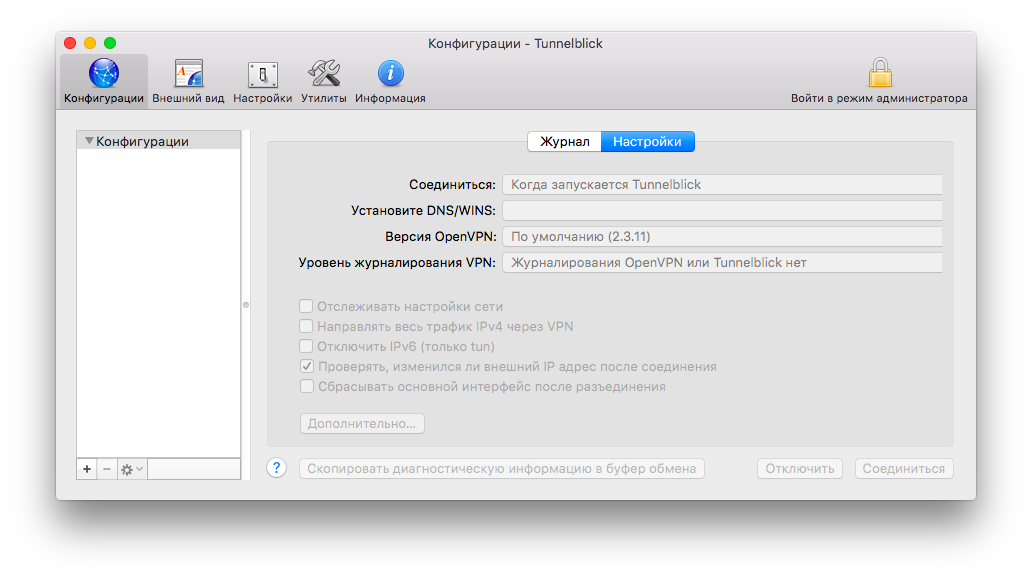Screen dimensions: 1032x580
Task: Click the Соединиться button
Action: [x=904, y=469]
